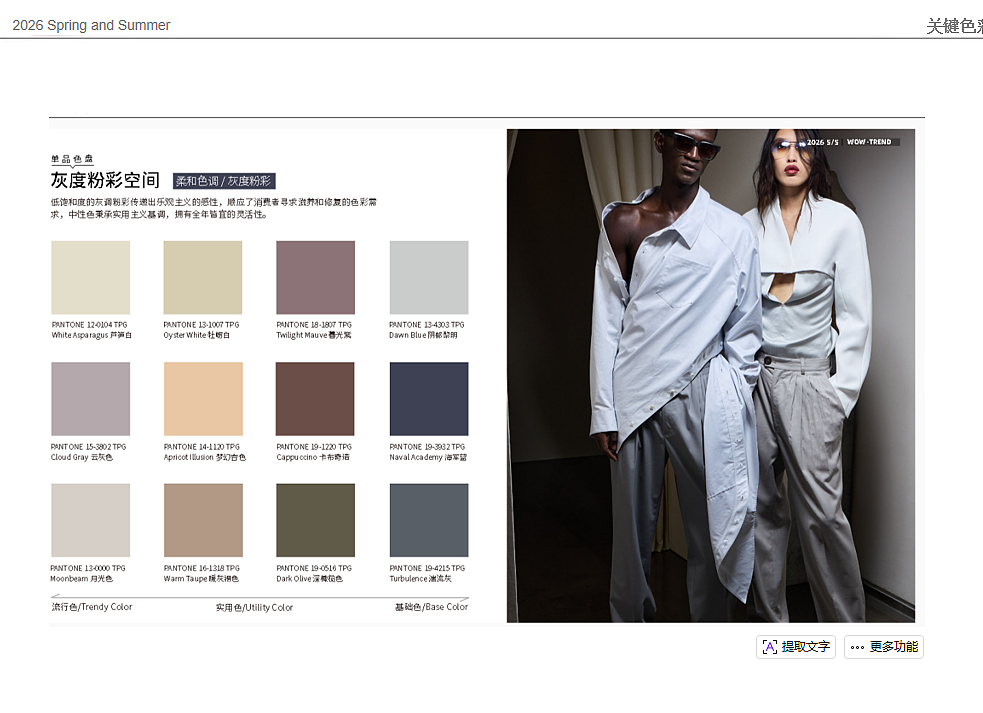This screenshot has width=983, height=713.
Task: Pick the Twilight Mauve color swatch
Action: coord(315,277)
